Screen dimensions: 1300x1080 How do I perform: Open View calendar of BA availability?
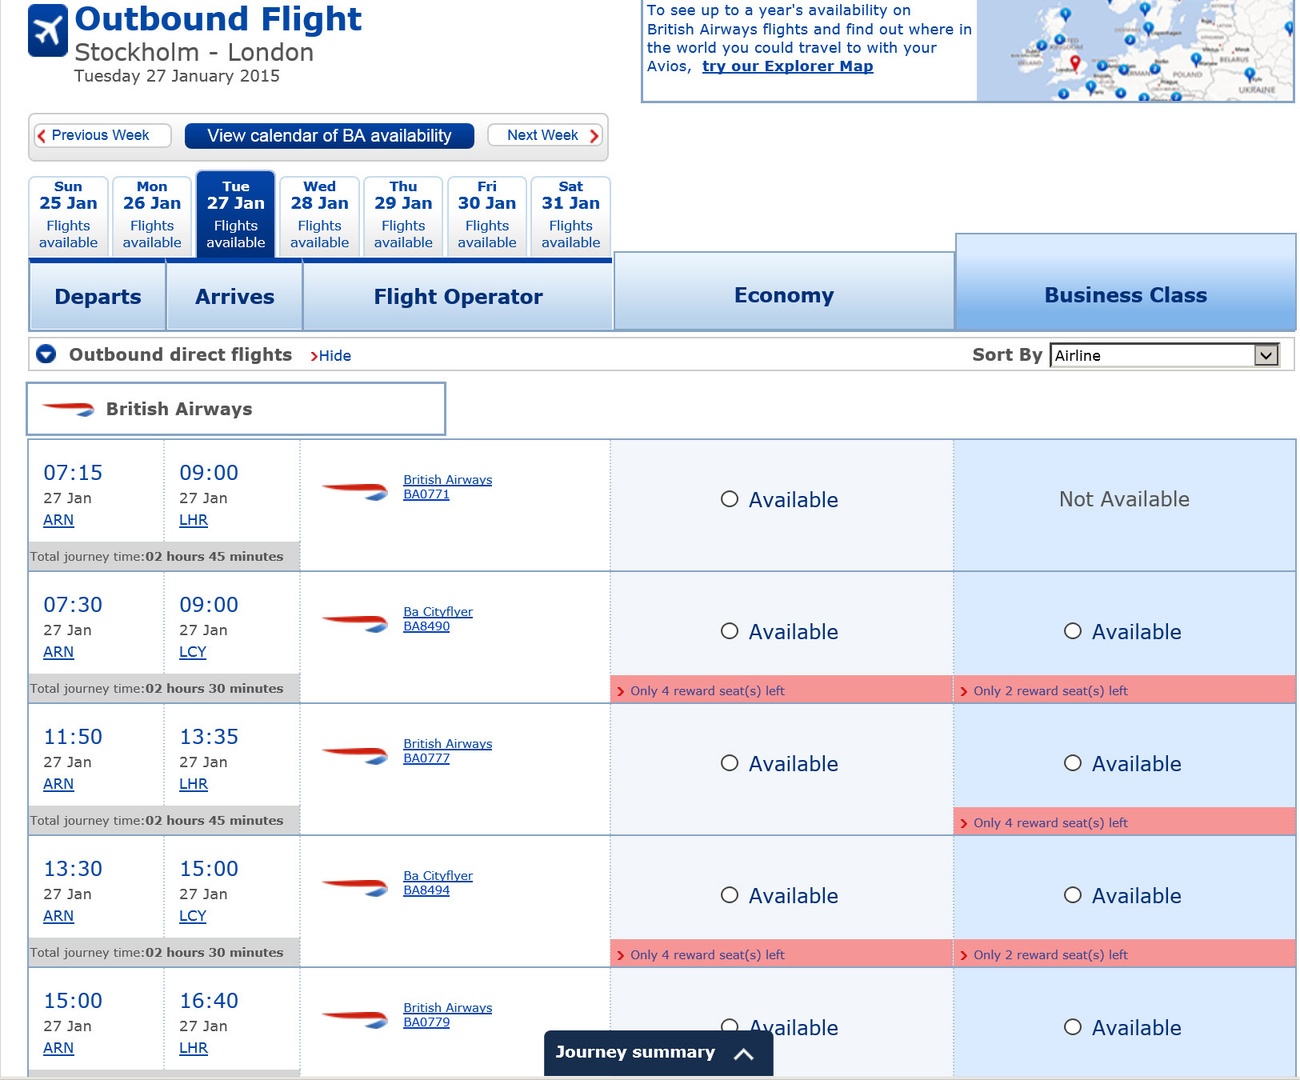tap(329, 136)
